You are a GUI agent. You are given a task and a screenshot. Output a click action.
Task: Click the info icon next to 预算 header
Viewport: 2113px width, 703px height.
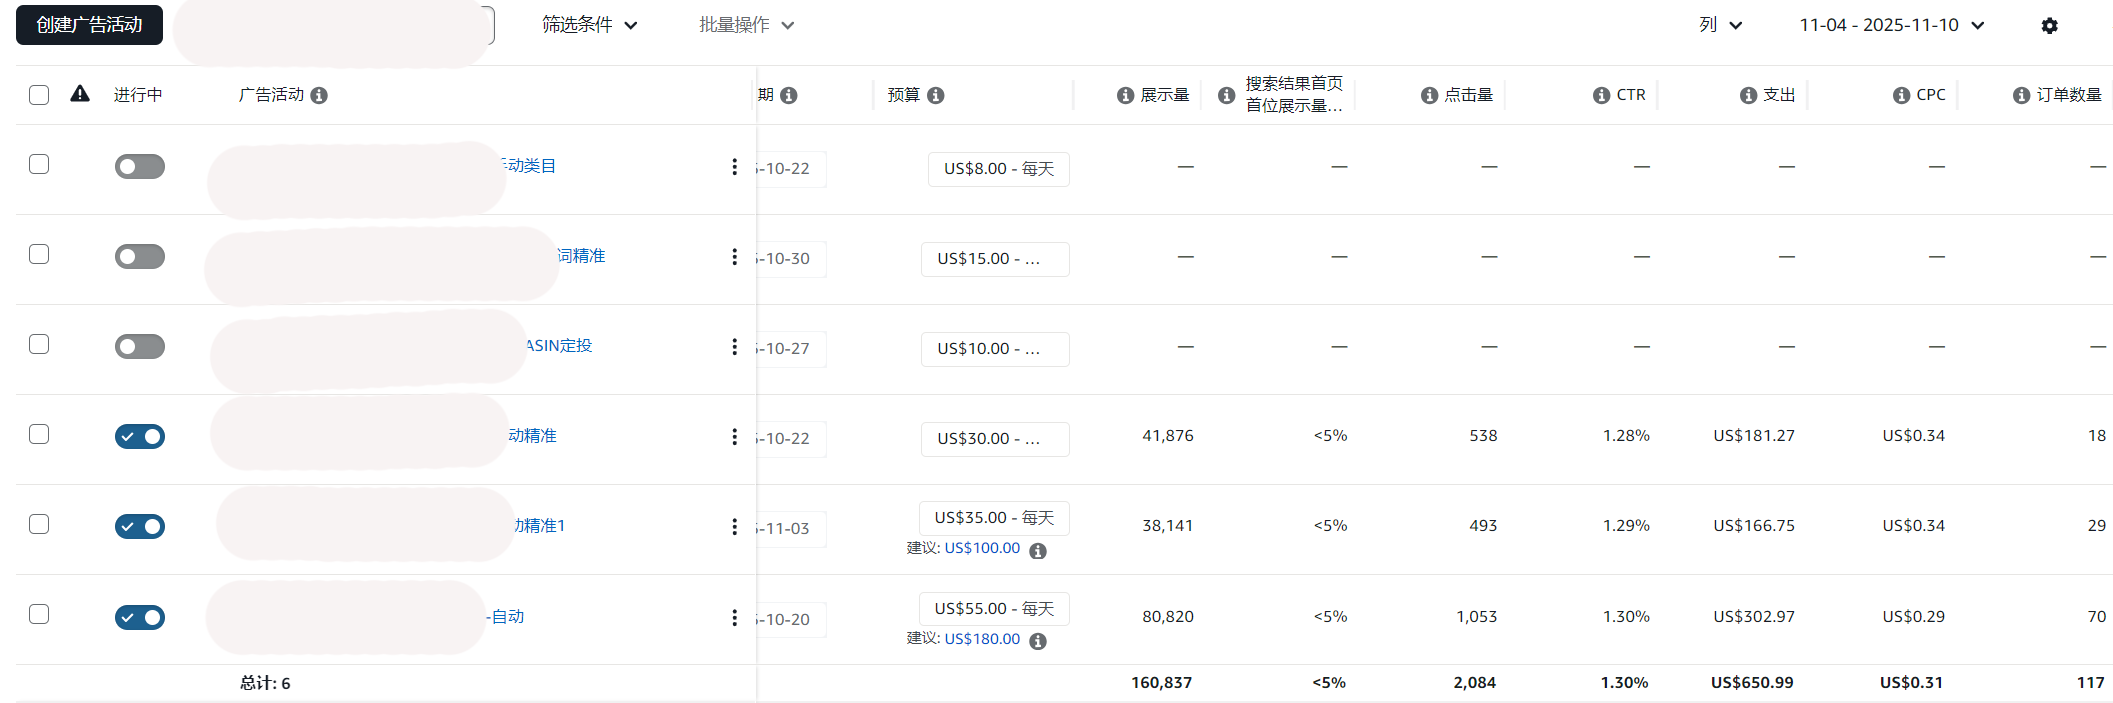[936, 95]
